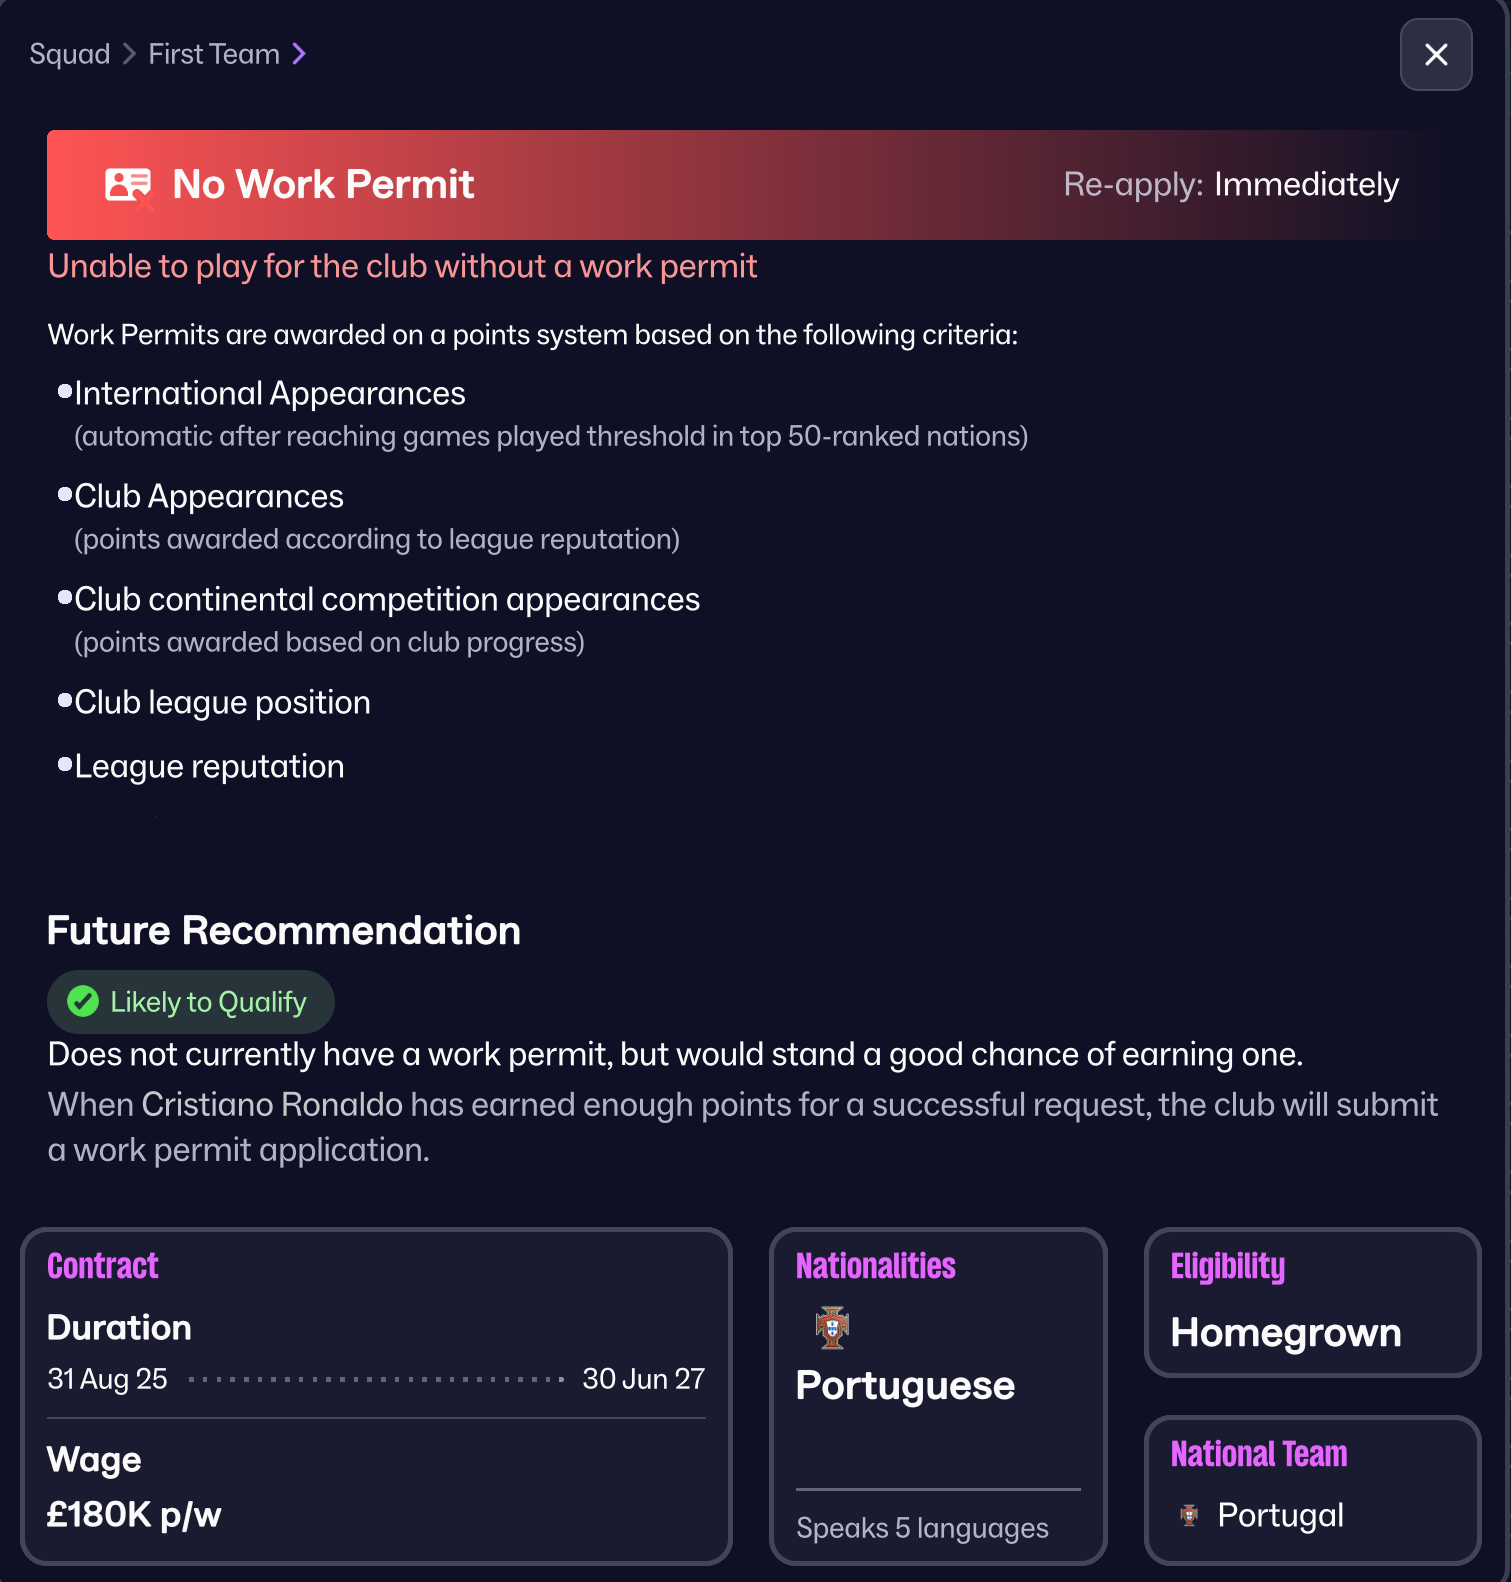The height and width of the screenshot is (1582, 1511).
Task: Click the Re-apply Immediately label
Action: (1230, 185)
